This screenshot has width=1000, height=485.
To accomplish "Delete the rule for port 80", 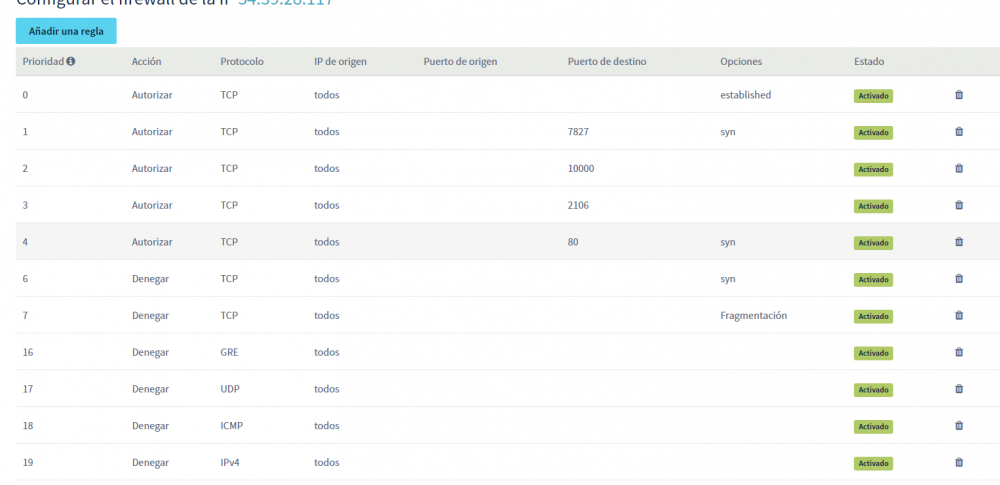I will [x=959, y=242].
